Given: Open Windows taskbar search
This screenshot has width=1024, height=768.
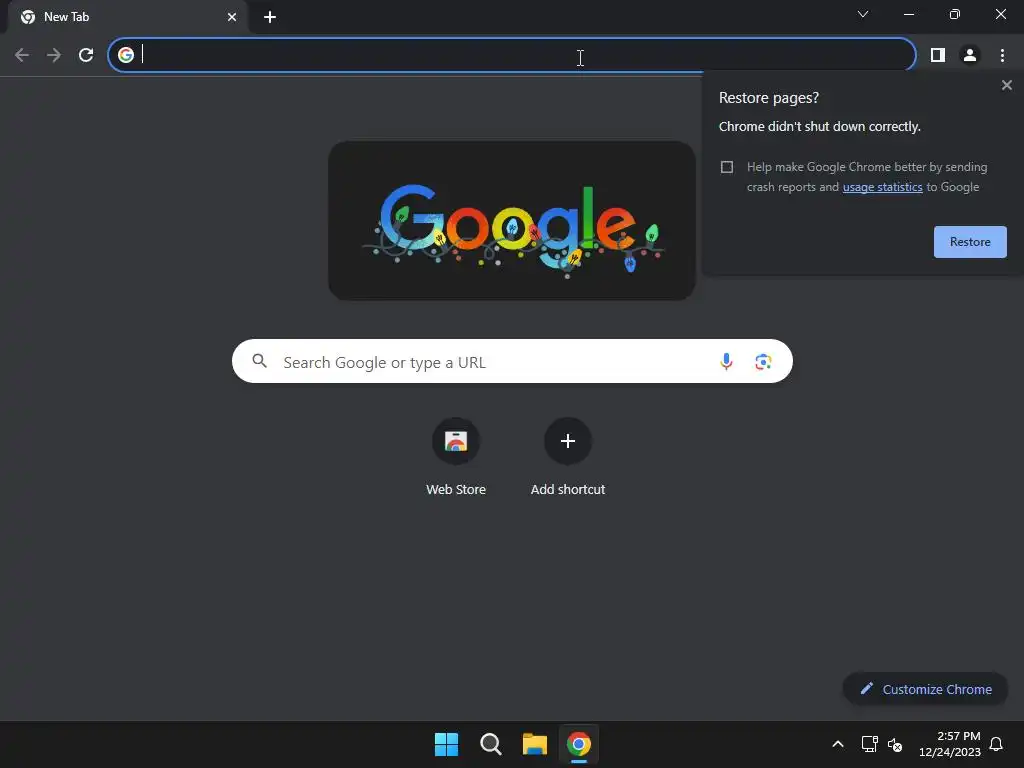Looking at the screenshot, I should [490, 744].
